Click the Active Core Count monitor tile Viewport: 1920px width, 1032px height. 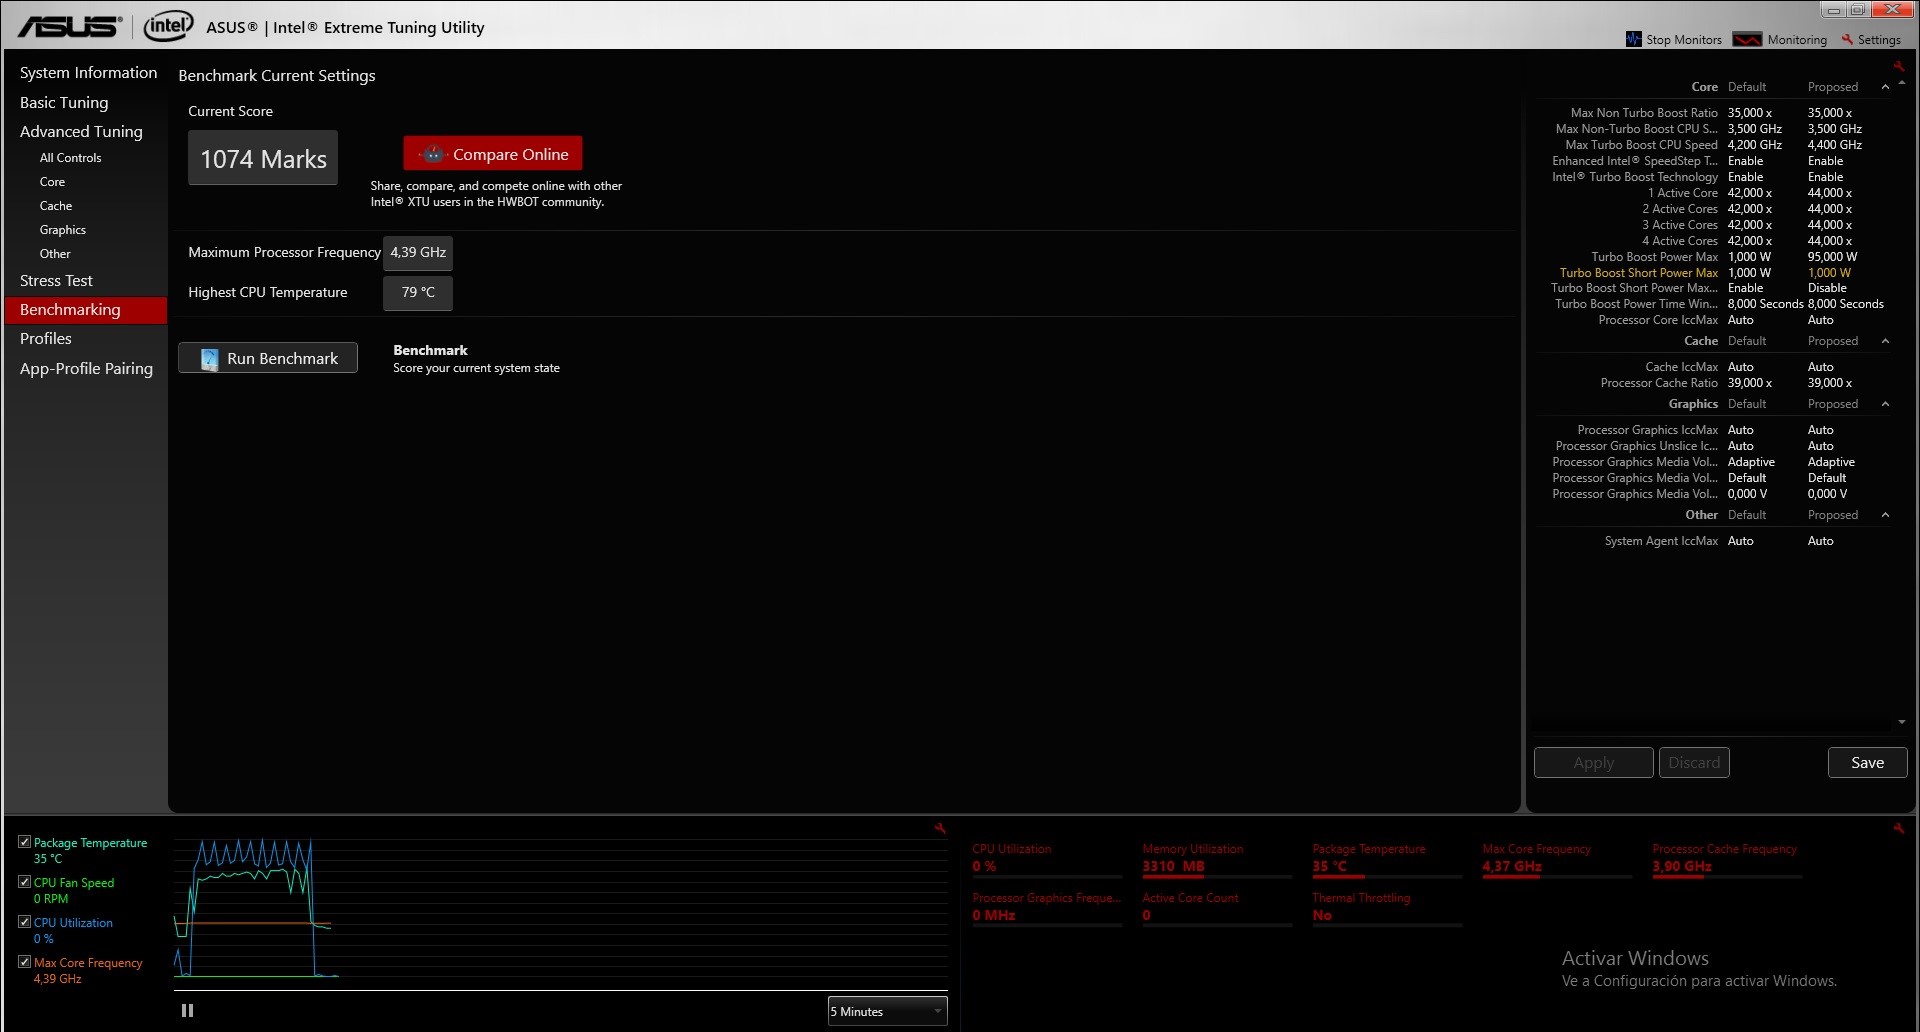tap(1217, 907)
